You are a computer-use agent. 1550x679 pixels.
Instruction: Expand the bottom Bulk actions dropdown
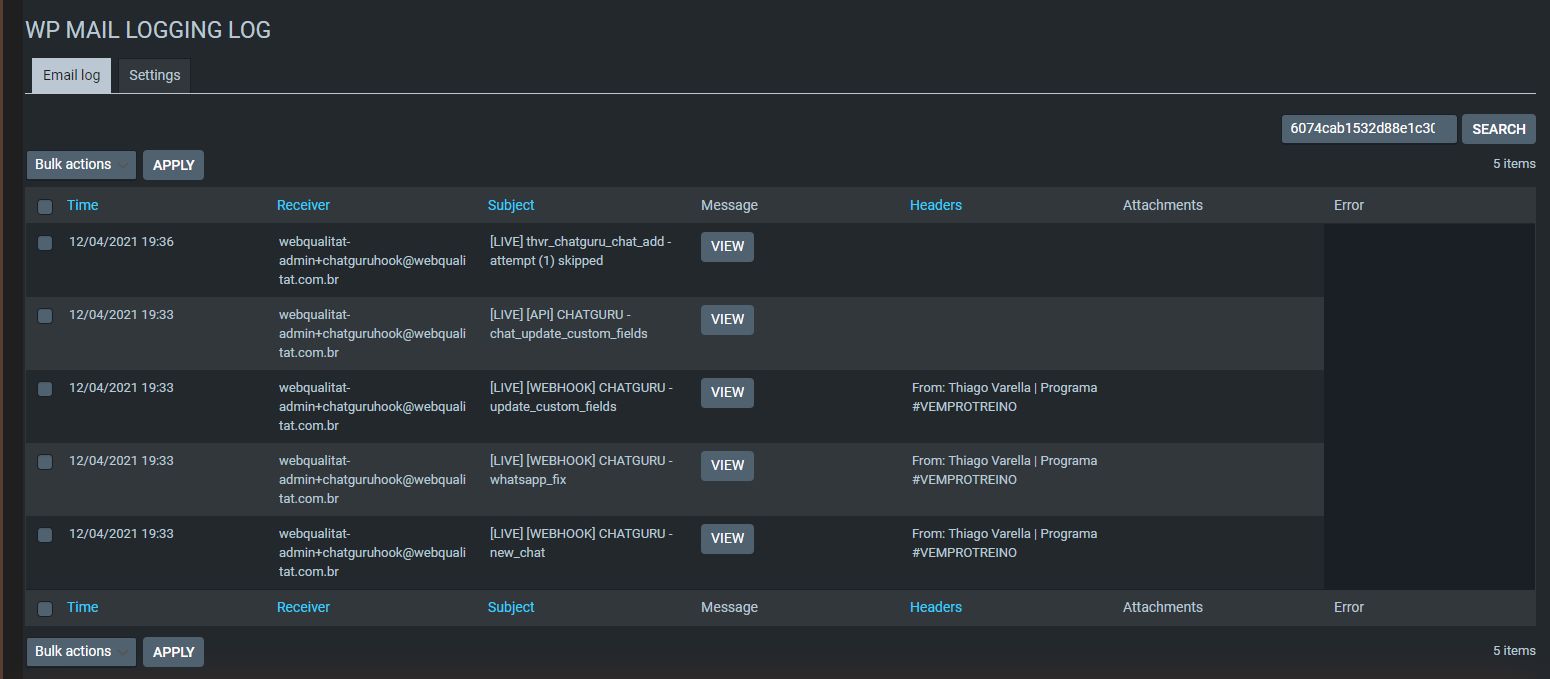tap(81, 652)
